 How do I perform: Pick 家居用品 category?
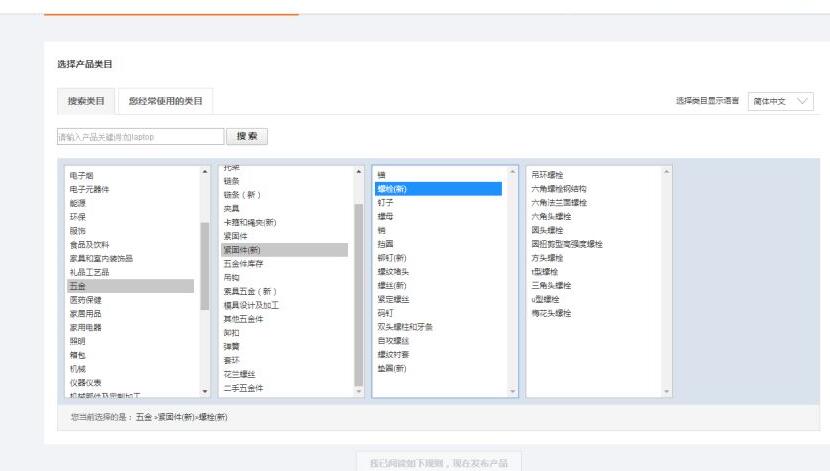pyautogui.click(x=86, y=313)
